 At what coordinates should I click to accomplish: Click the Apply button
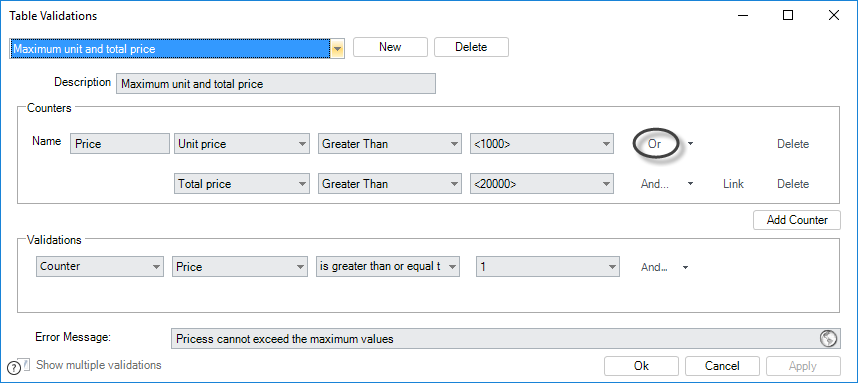[803, 365]
